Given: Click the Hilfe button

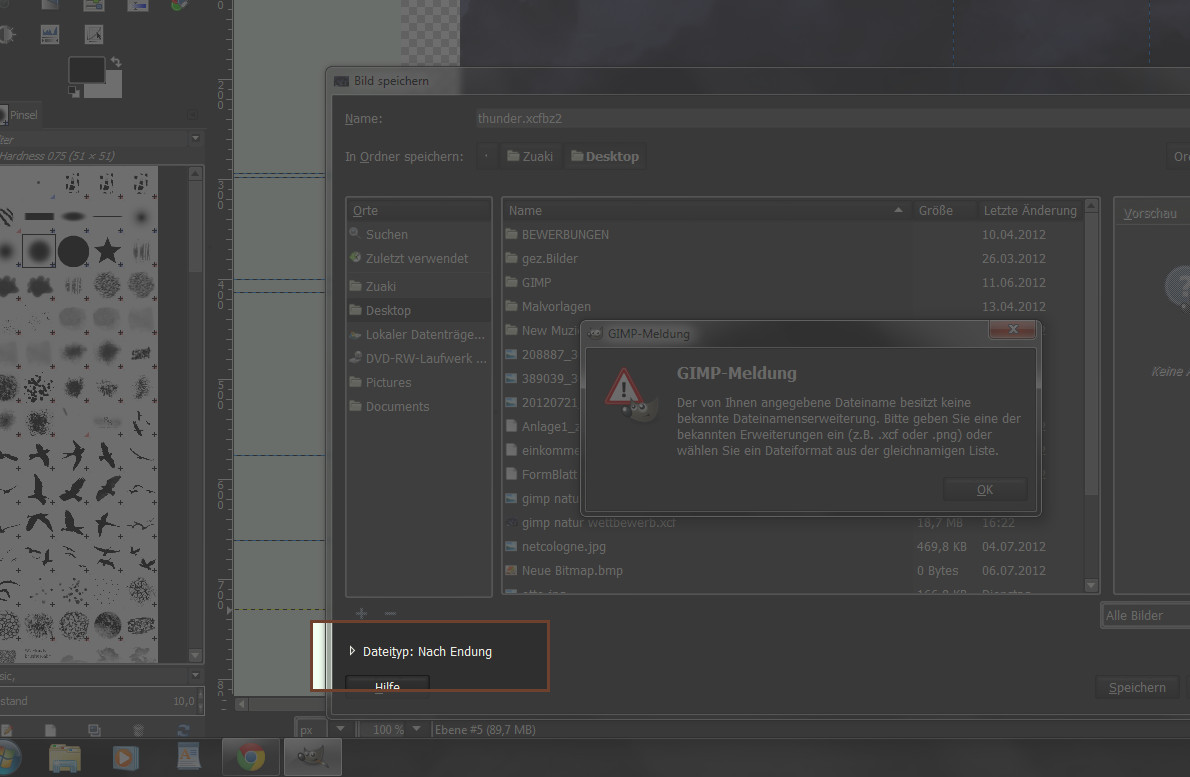Looking at the screenshot, I should click(387, 686).
